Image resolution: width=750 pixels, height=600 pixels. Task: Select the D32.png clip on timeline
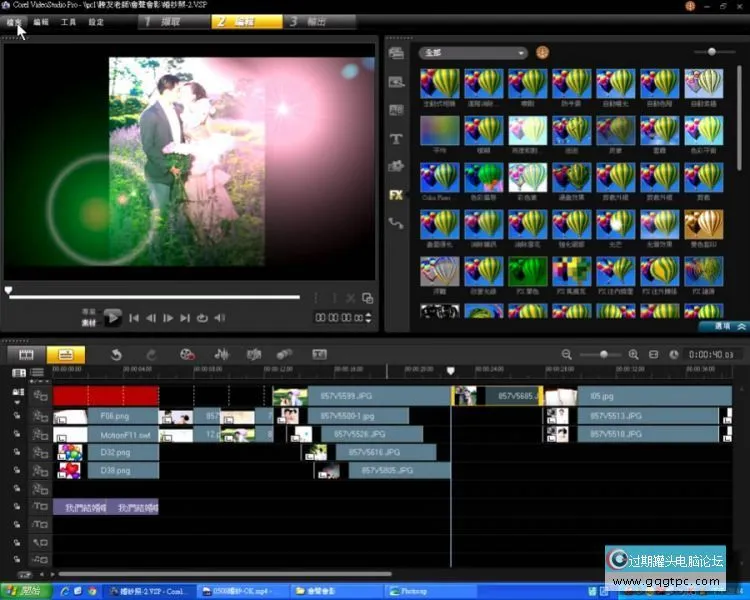coord(108,452)
